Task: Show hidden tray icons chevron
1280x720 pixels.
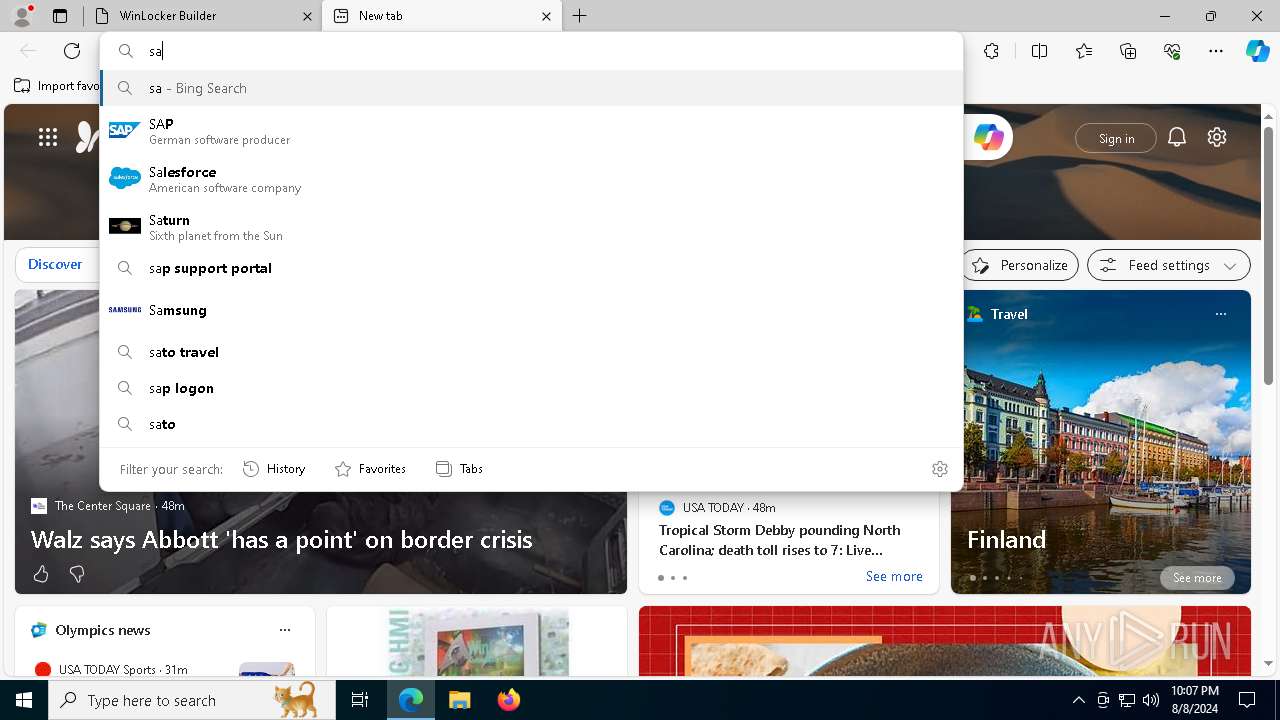Action: coord(1079,700)
